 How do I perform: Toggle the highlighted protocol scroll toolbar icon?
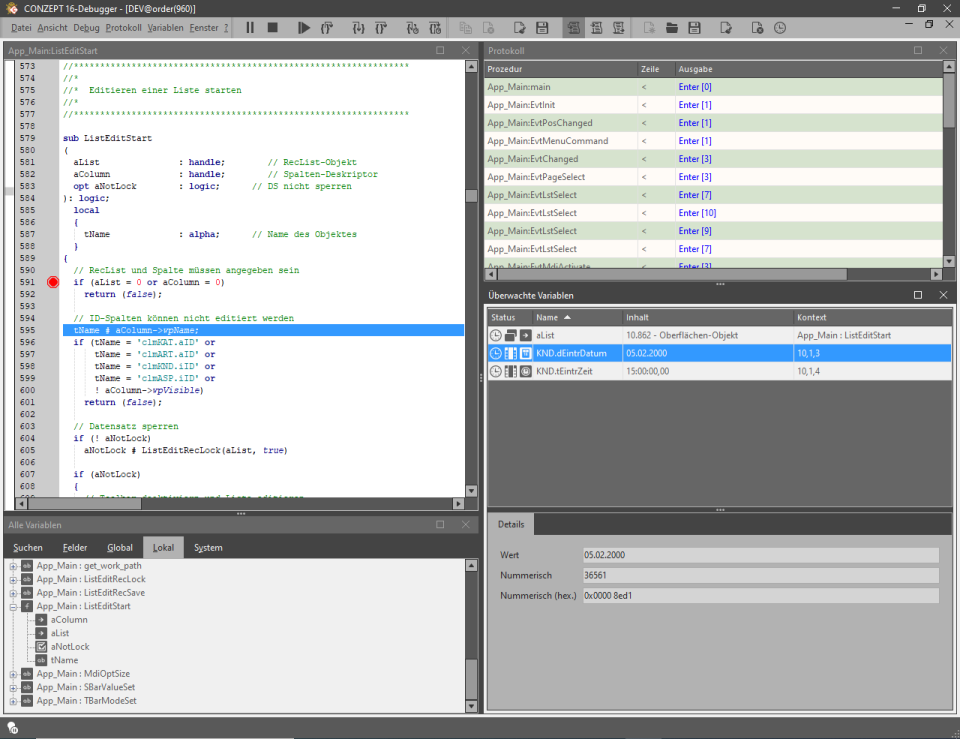[573, 28]
